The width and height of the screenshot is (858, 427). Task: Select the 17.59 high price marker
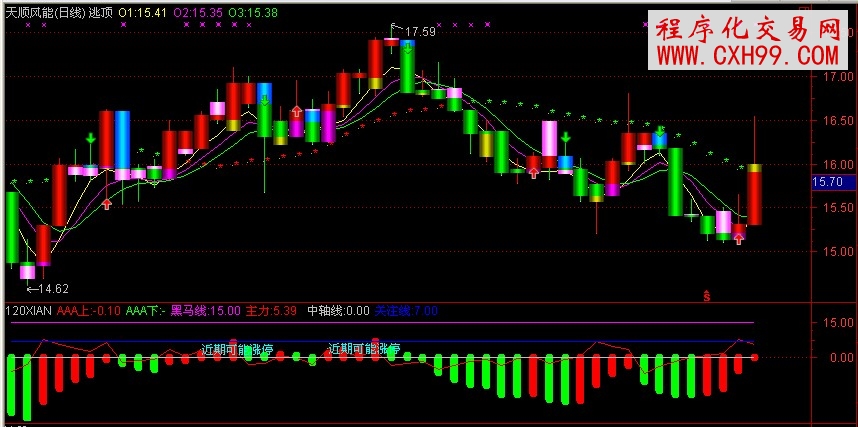pos(419,32)
